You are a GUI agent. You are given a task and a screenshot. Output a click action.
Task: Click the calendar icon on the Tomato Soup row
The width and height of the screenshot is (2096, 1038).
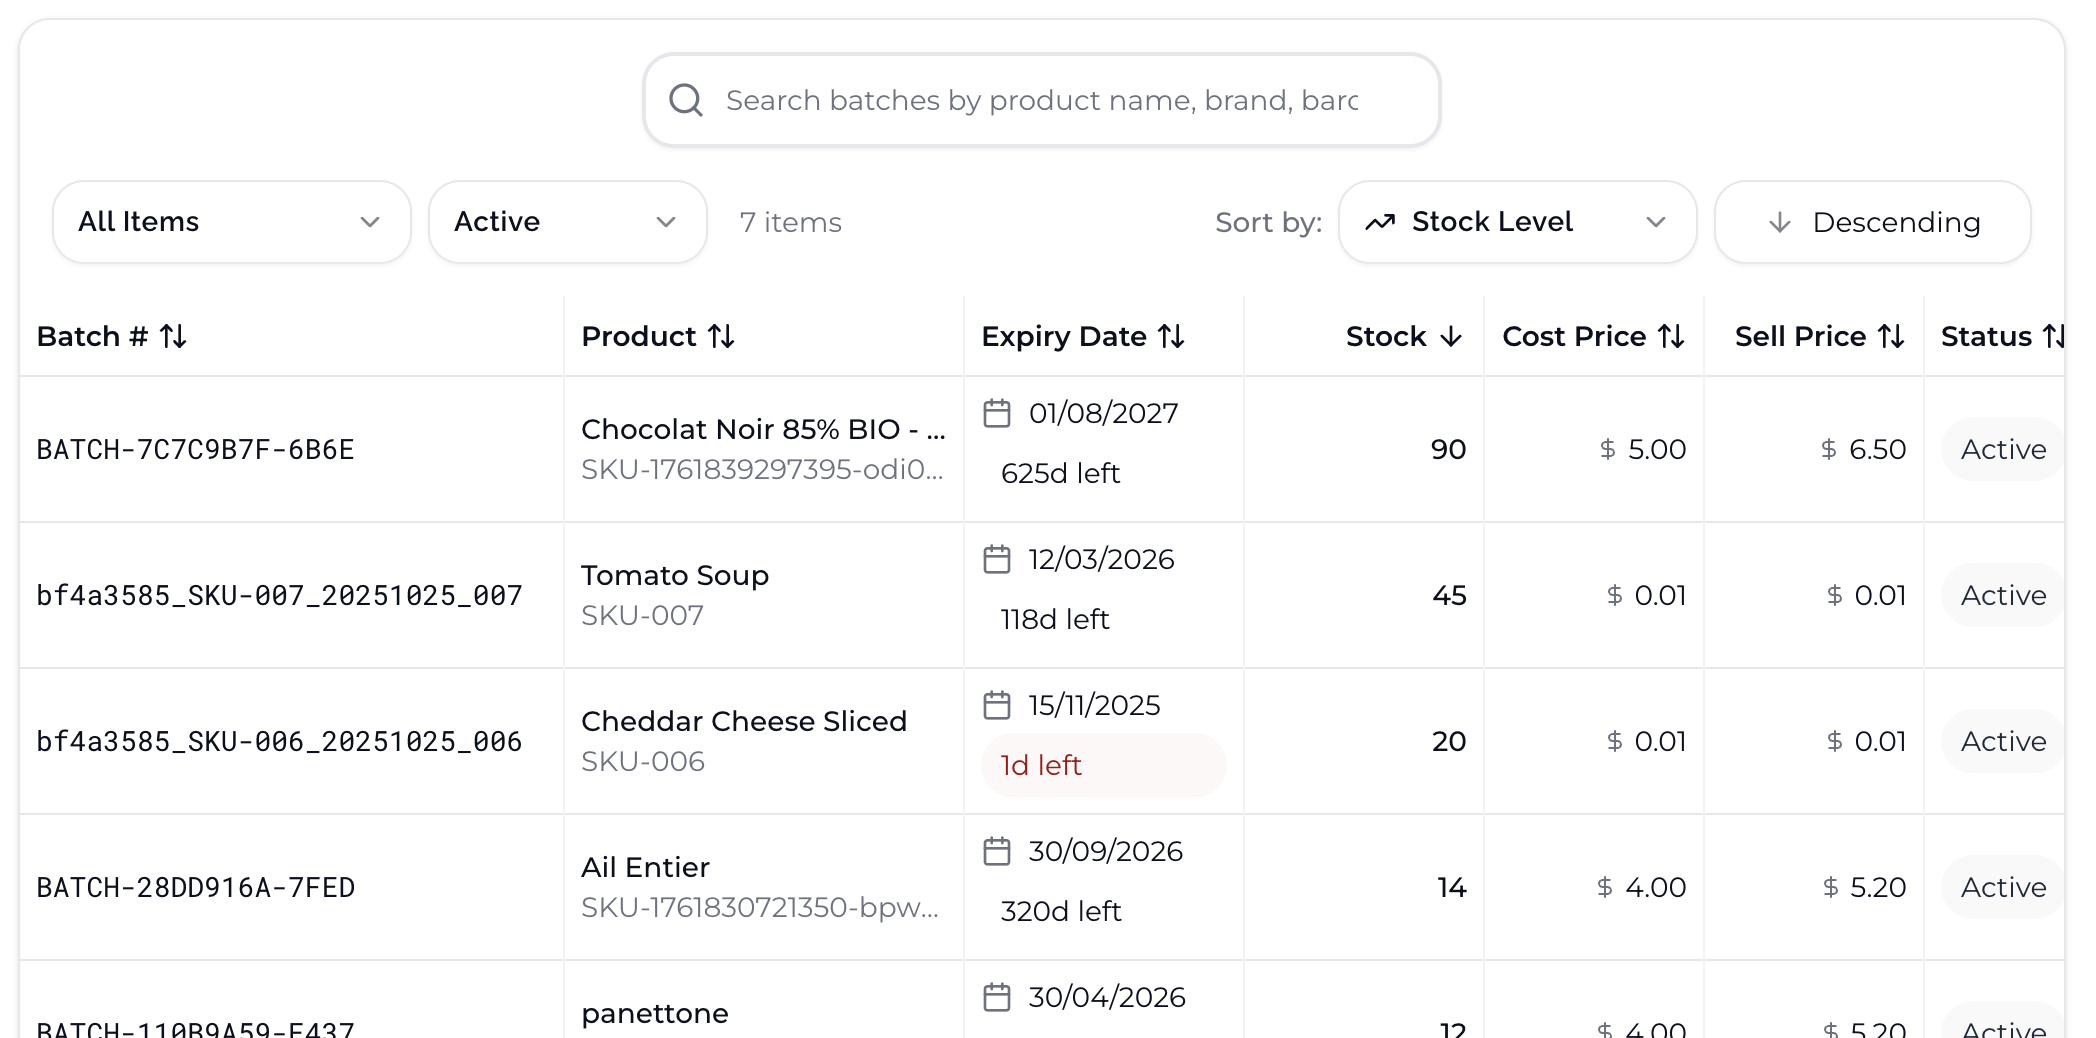pos(997,559)
